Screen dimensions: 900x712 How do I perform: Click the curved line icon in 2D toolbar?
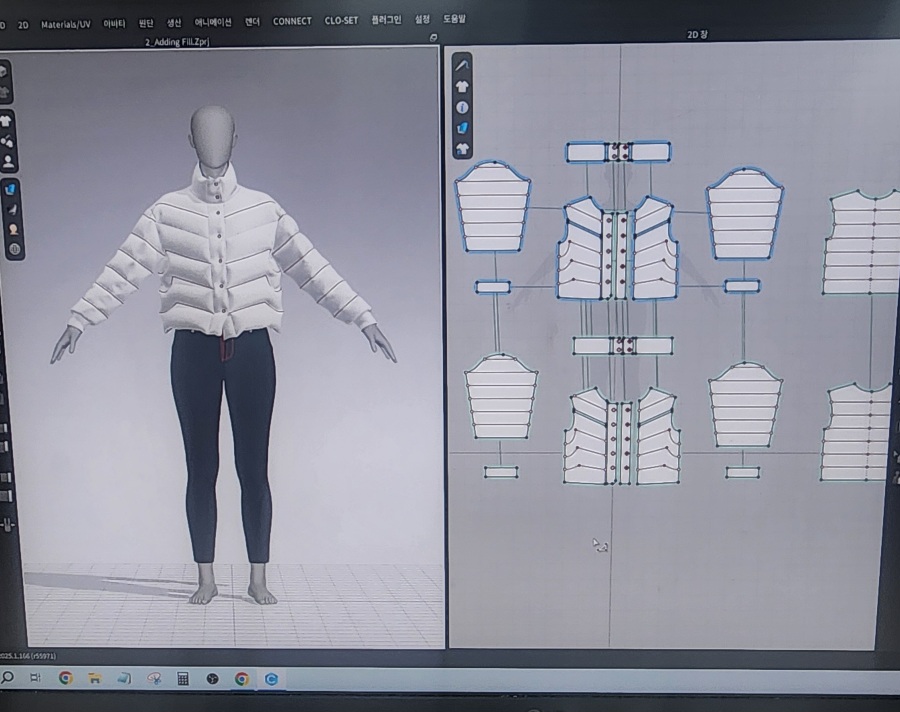[462, 65]
